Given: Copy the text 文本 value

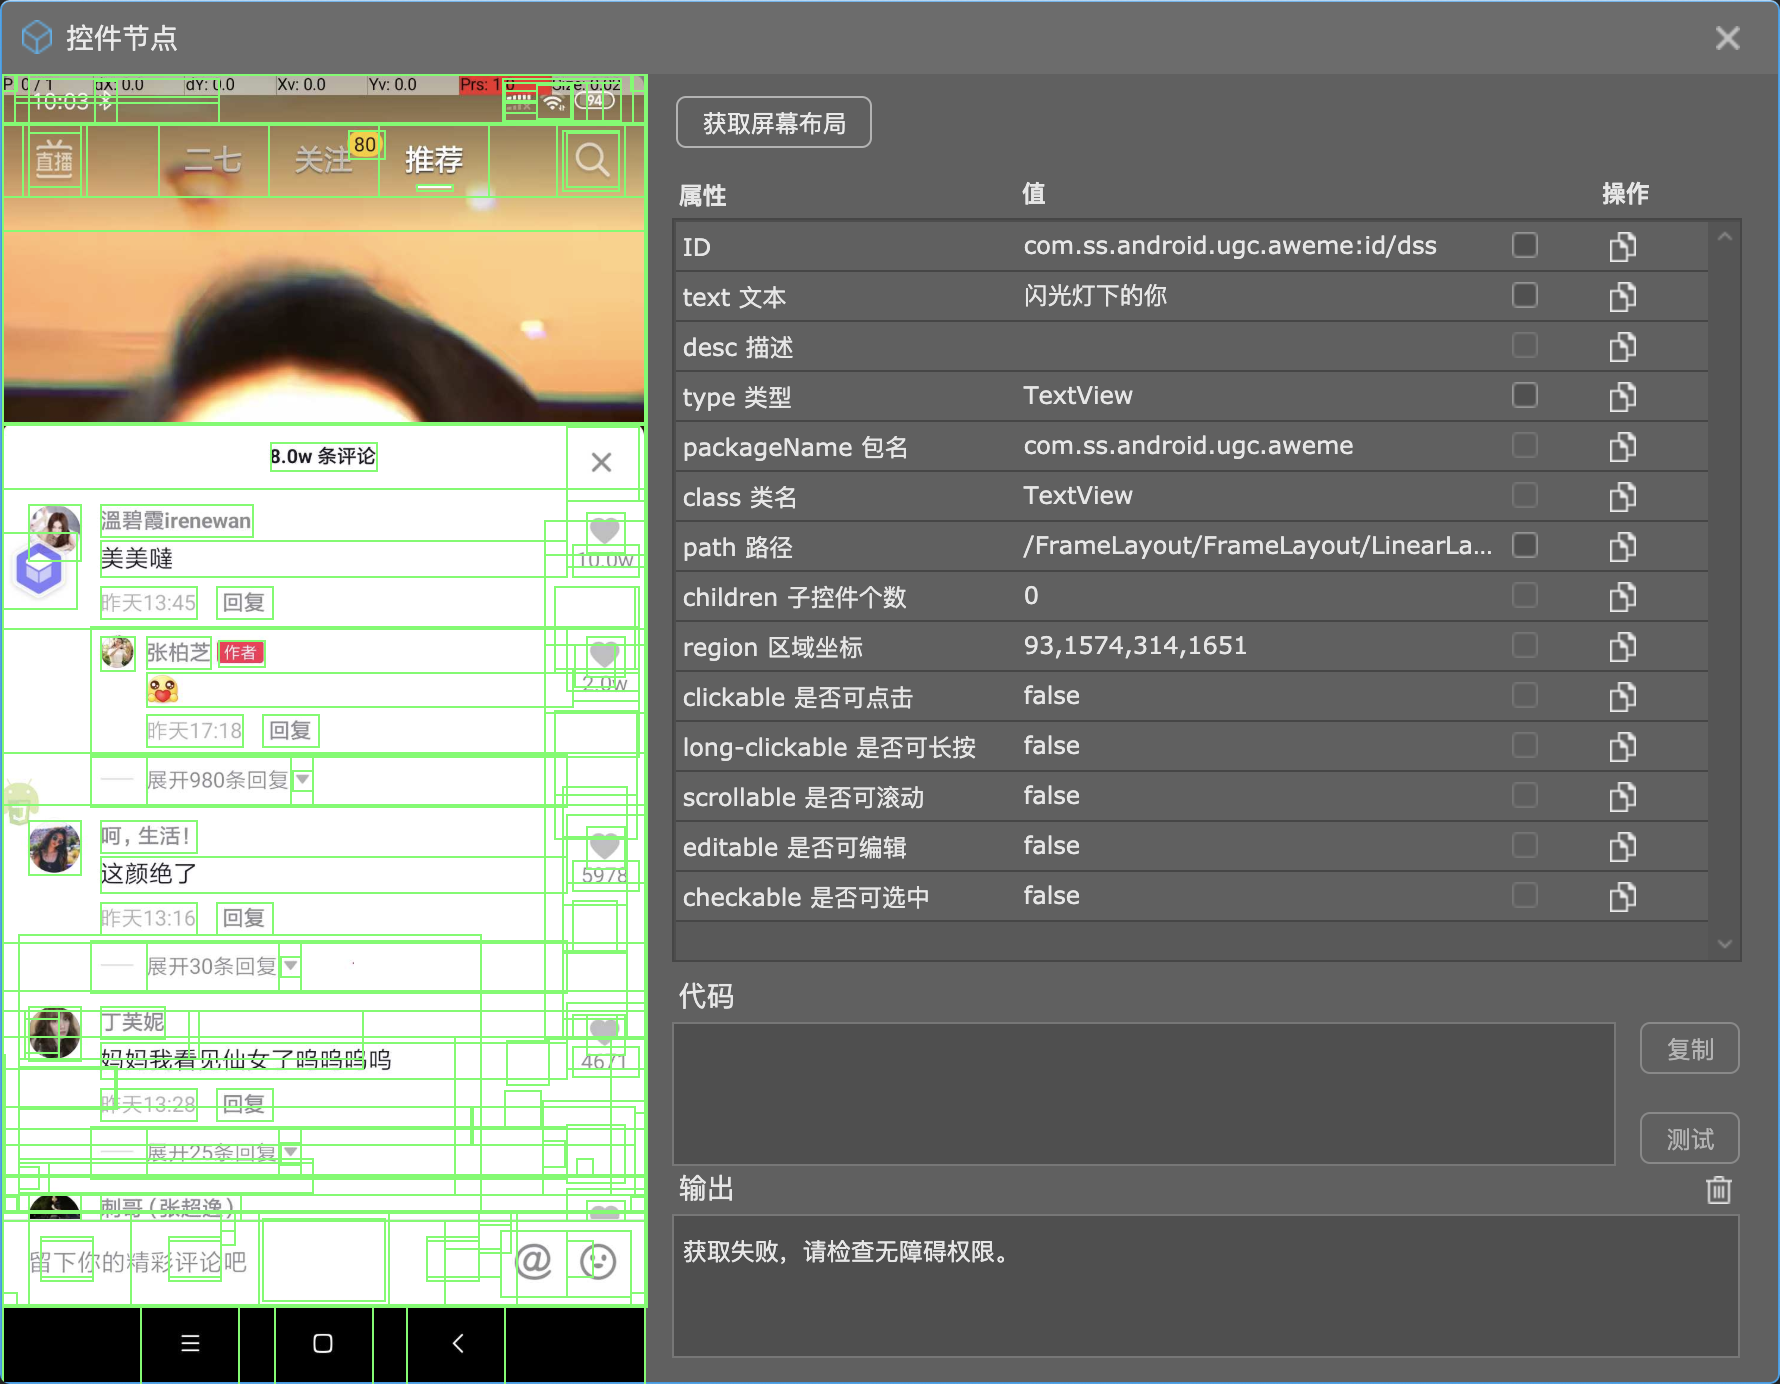Looking at the screenshot, I should coord(1622,296).
